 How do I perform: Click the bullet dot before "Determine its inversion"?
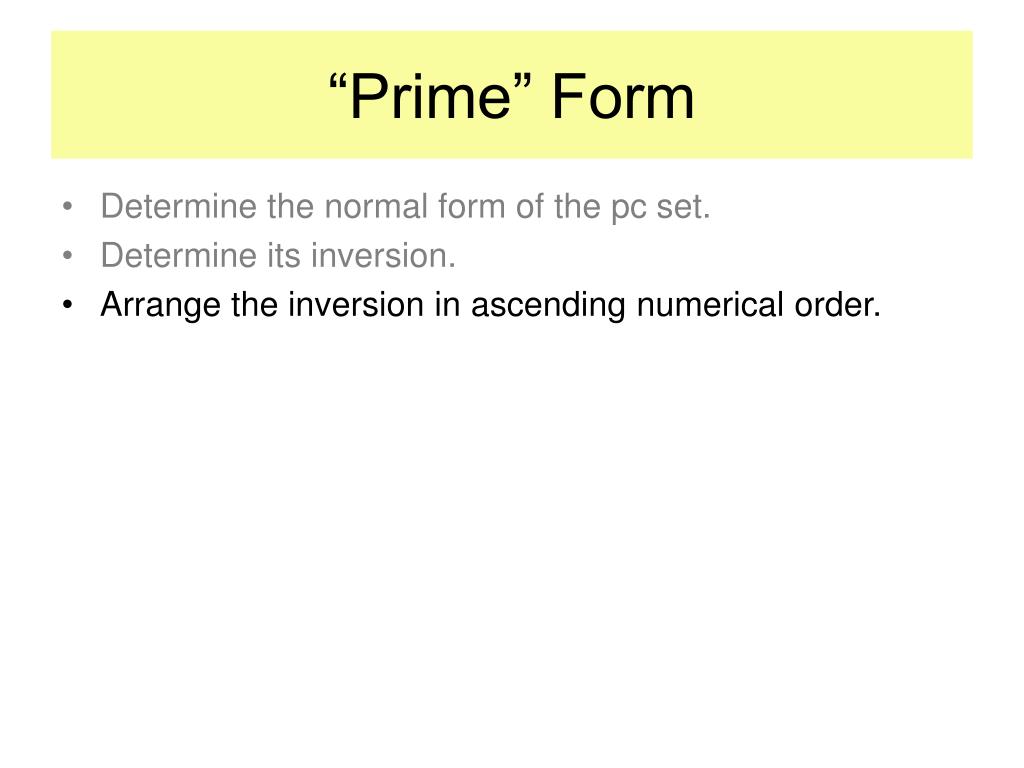tap(67, 256)
